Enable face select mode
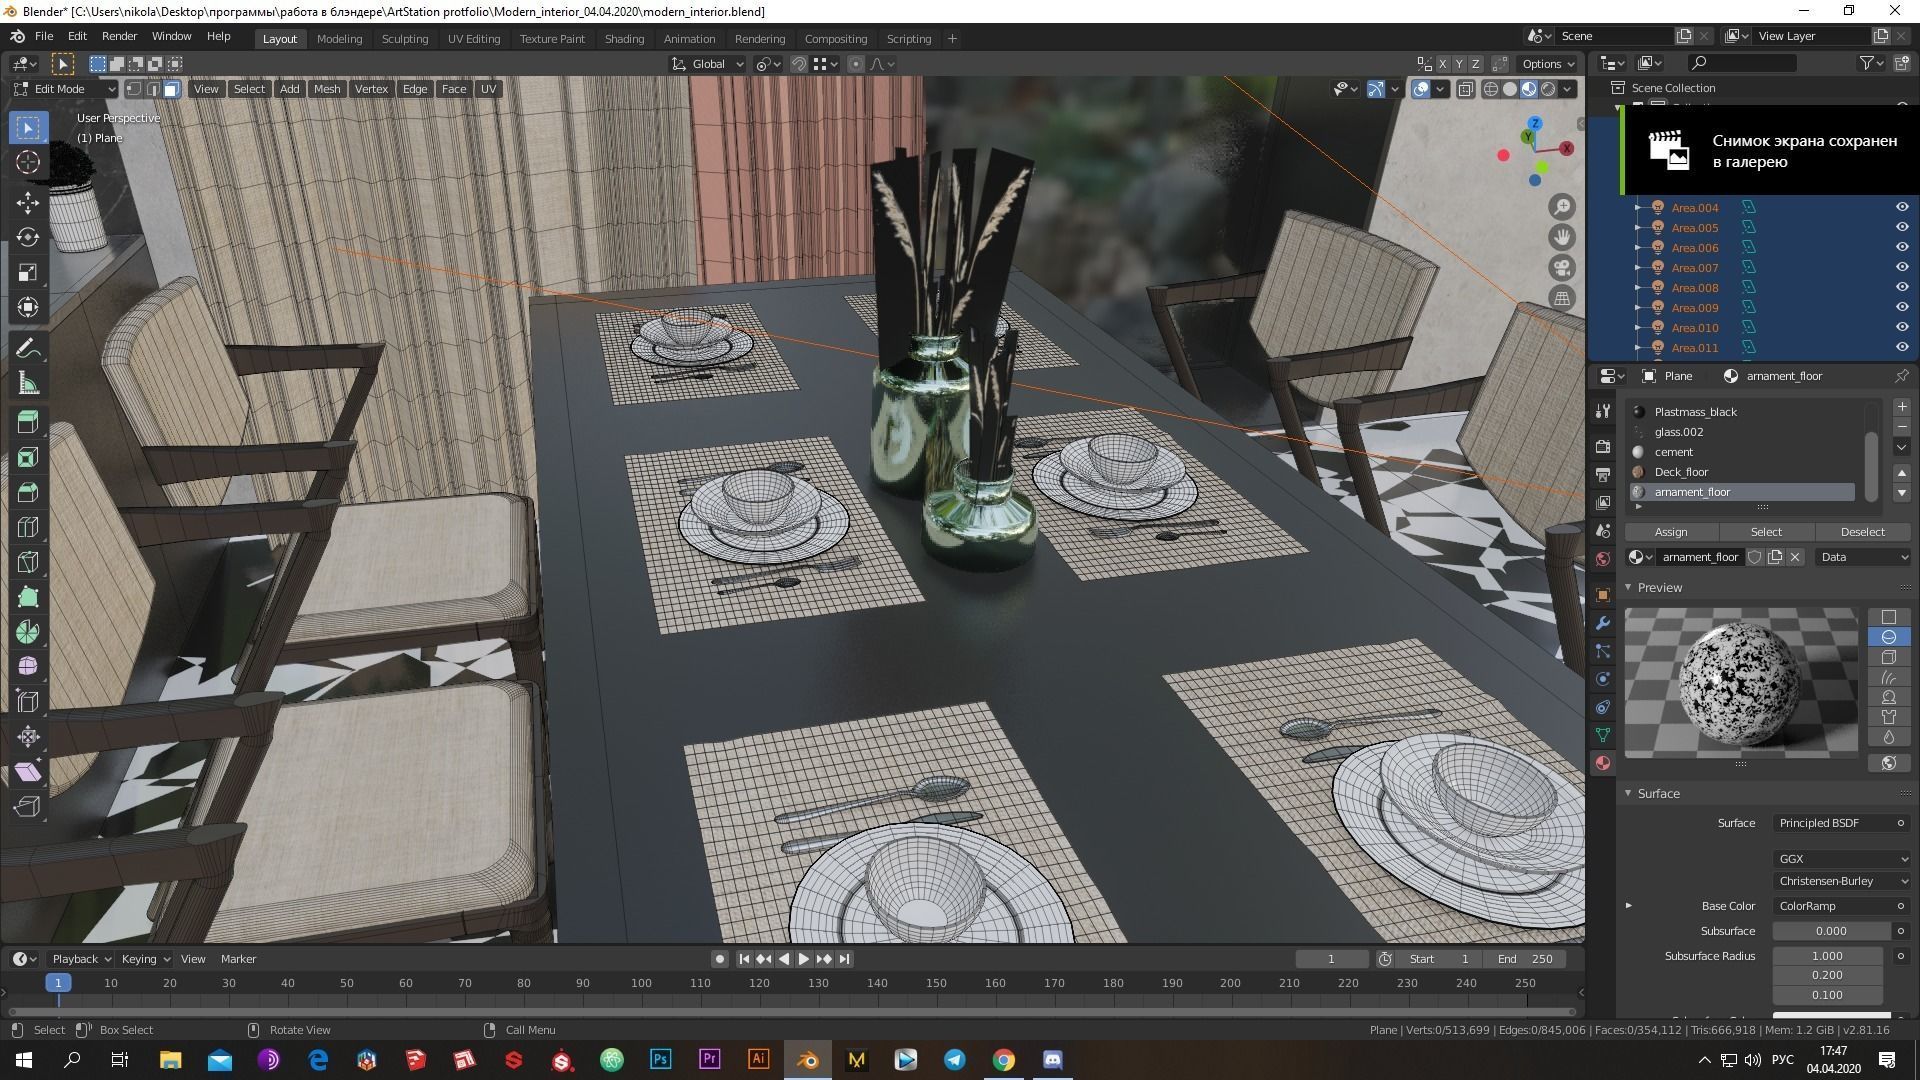 (x=171, y=89)
